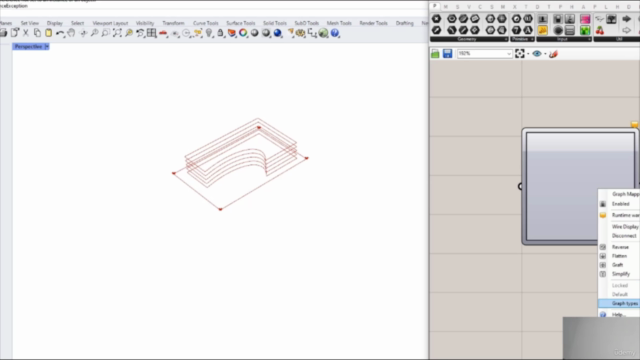The height and width of the screenshot is (360, 640).
Task: Toggle Flatten option in context menu
Action: (619, 256)
